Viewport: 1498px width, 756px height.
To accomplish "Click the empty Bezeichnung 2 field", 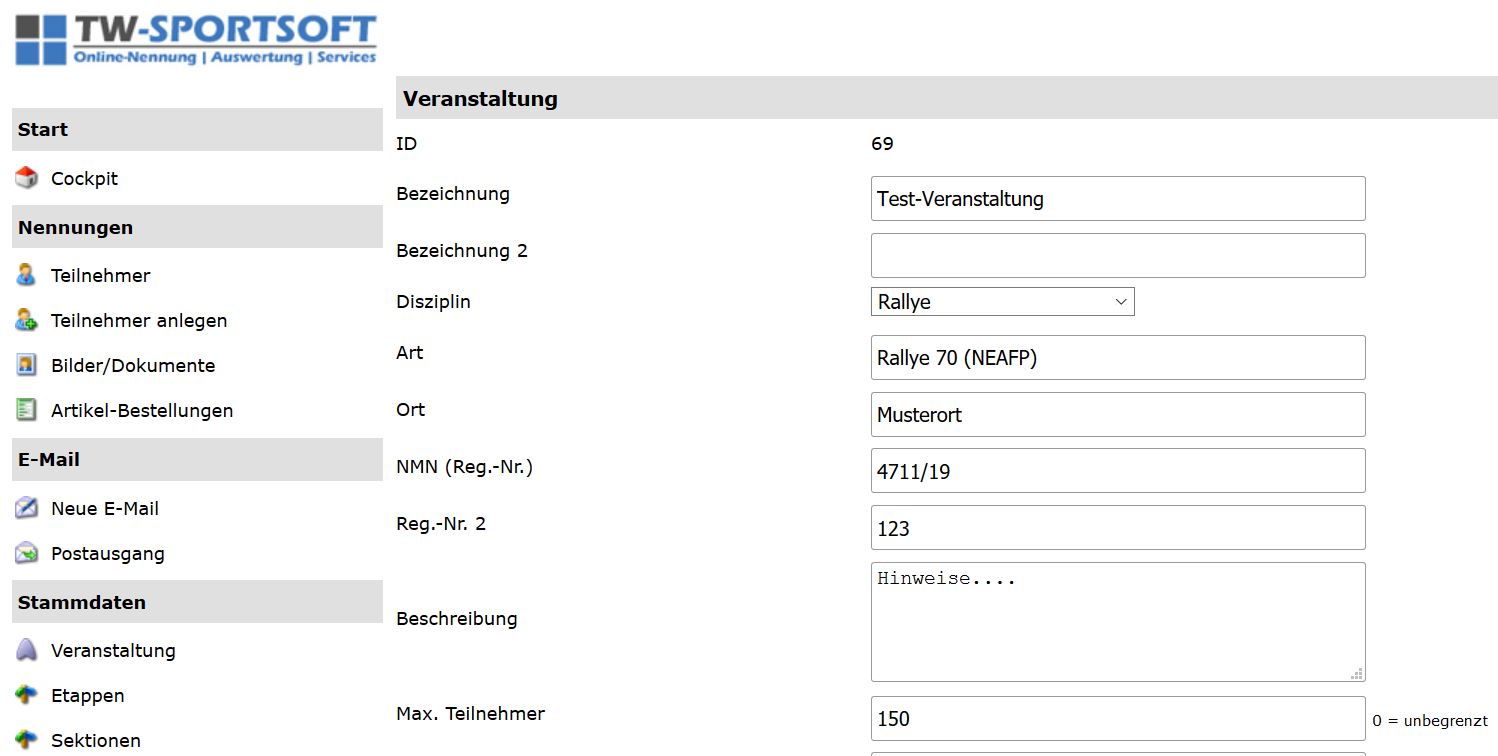I will (1117, 256).
